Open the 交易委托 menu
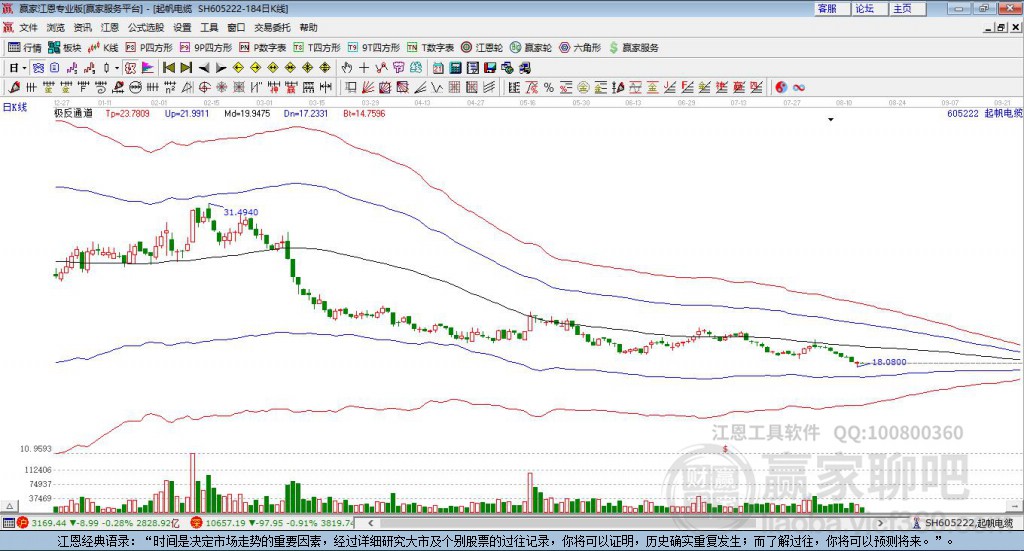Viewport: 1024px width, 551px height. 272,27
